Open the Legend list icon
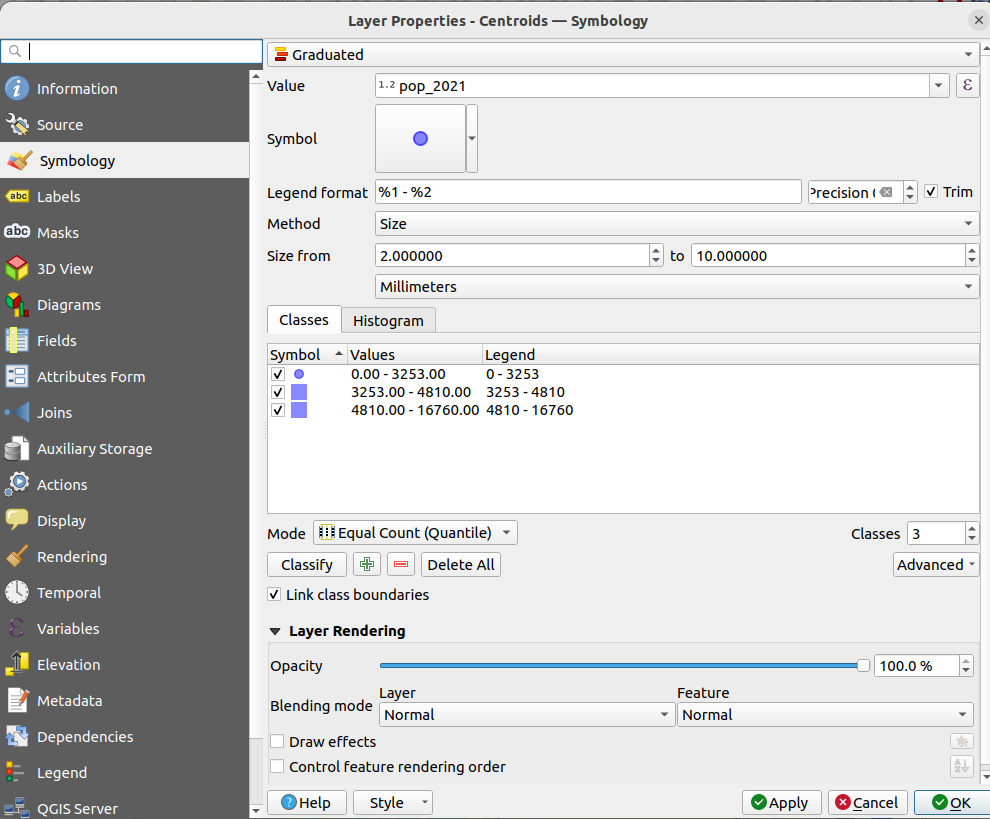Viewport: 990px width, 819px height. tap(17, 772)
